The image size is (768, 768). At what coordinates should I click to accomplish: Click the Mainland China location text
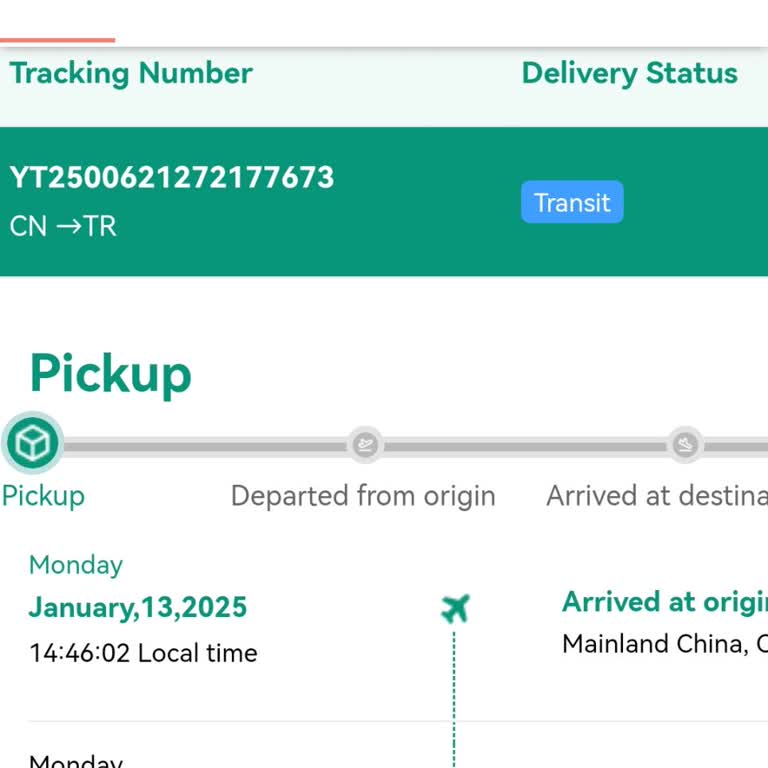(x=664, y=643)
